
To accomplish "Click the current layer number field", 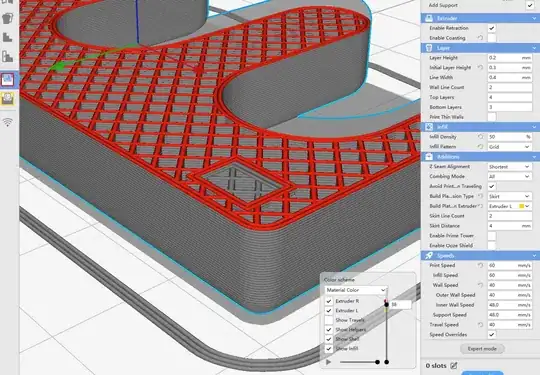I will pyautogui.click(x=401, y=304).
